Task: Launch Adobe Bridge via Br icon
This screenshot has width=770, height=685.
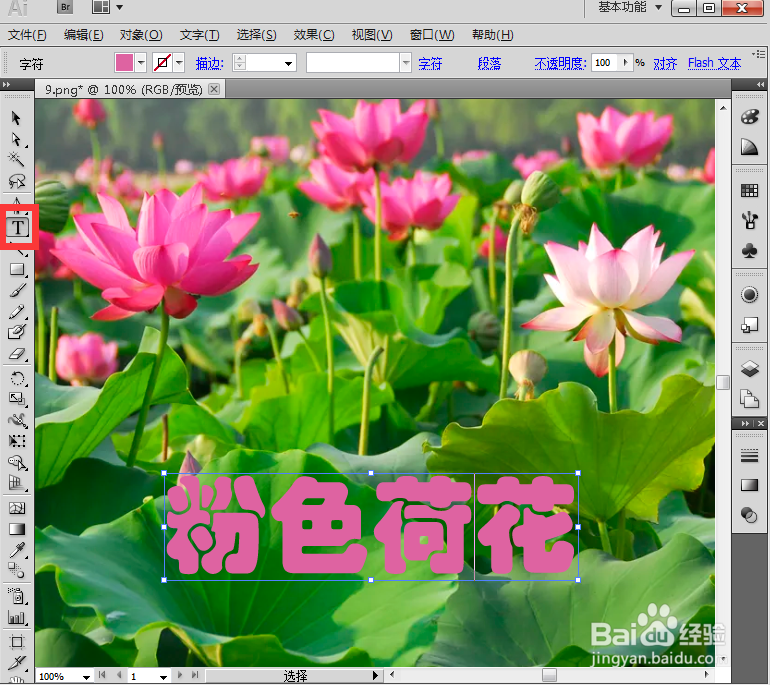Action: tap(65, 7)
